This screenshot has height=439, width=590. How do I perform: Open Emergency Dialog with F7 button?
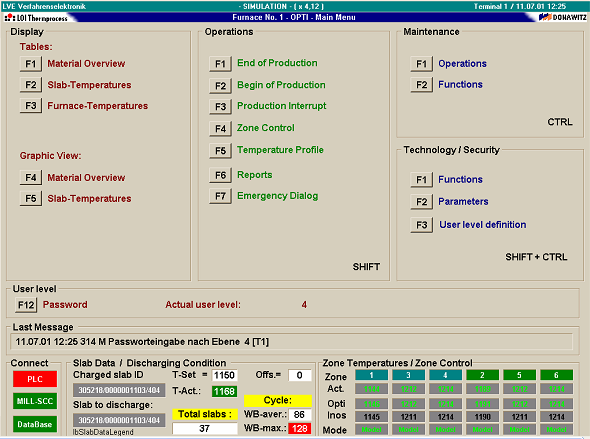click(220, 196)
